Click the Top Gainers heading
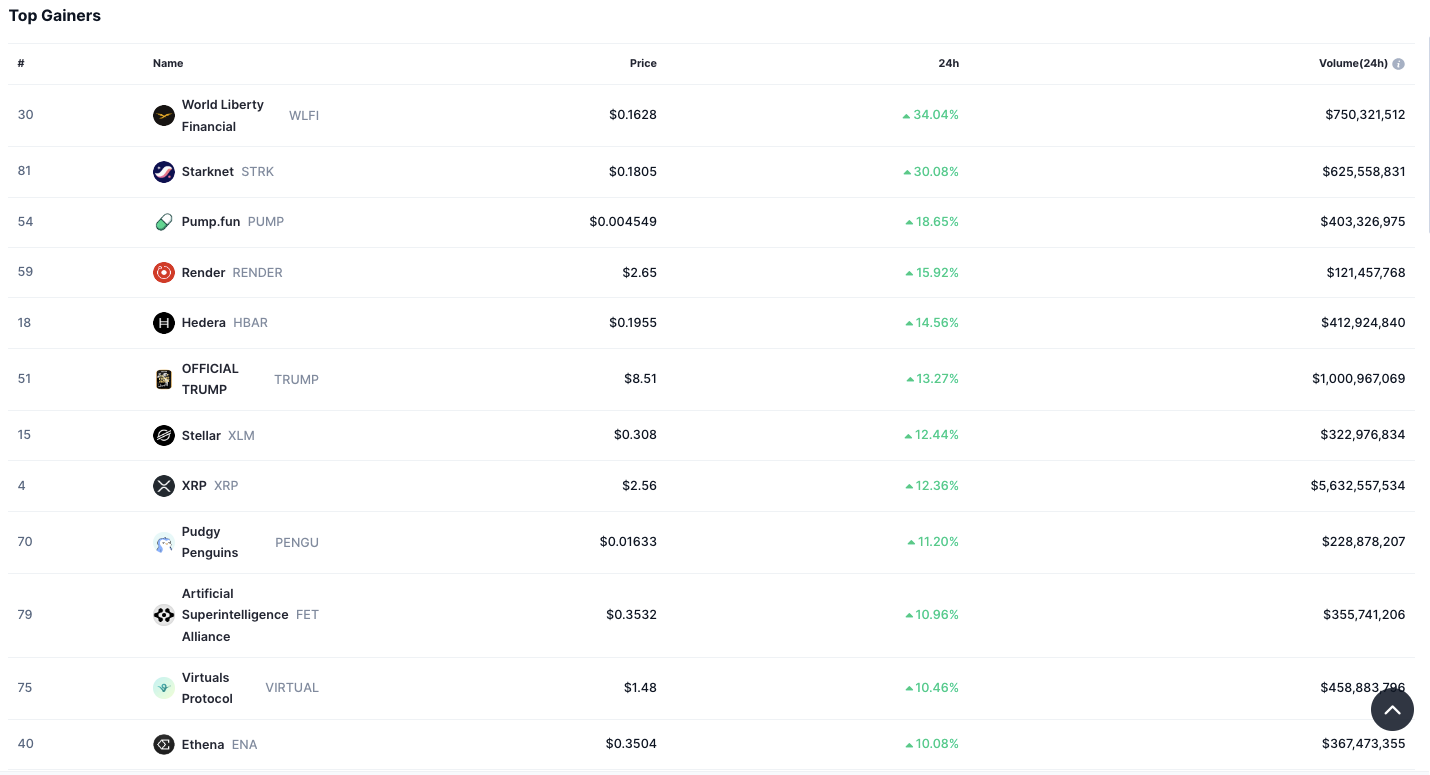The height and width of the screenshot is (775, 1430). 55,15
